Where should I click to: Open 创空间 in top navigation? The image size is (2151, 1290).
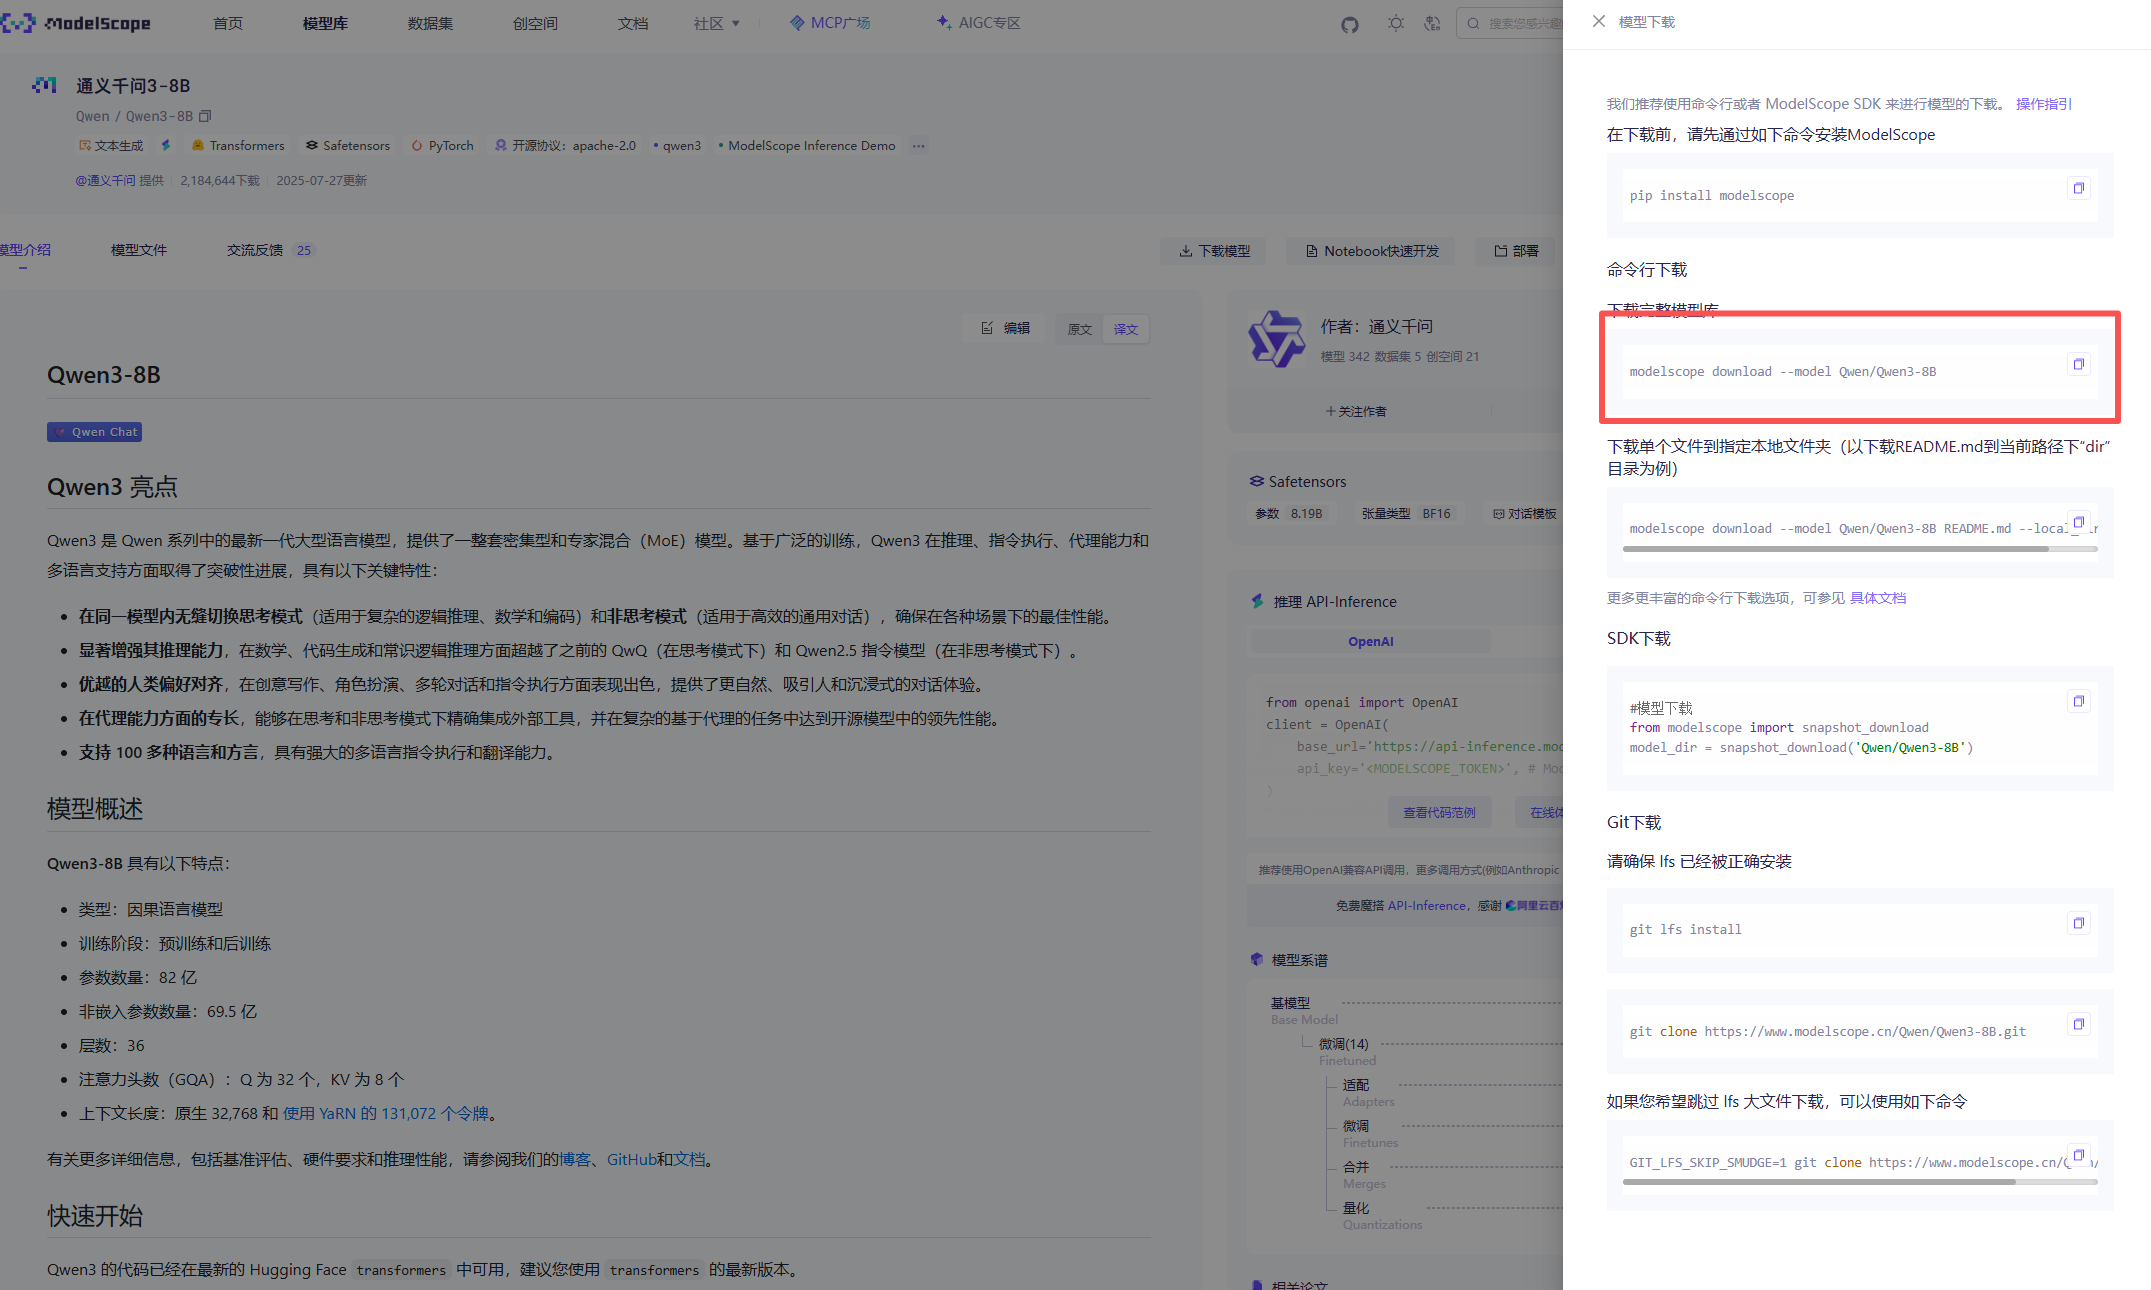coord(535,23)
